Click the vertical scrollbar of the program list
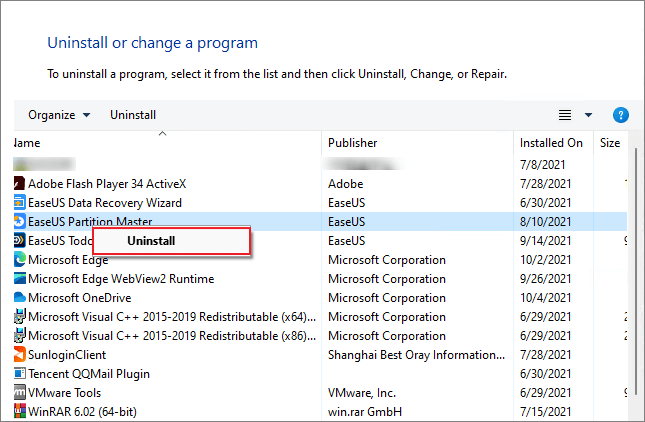This screenshot has height=422, width=645. click(x=636, y=280)
